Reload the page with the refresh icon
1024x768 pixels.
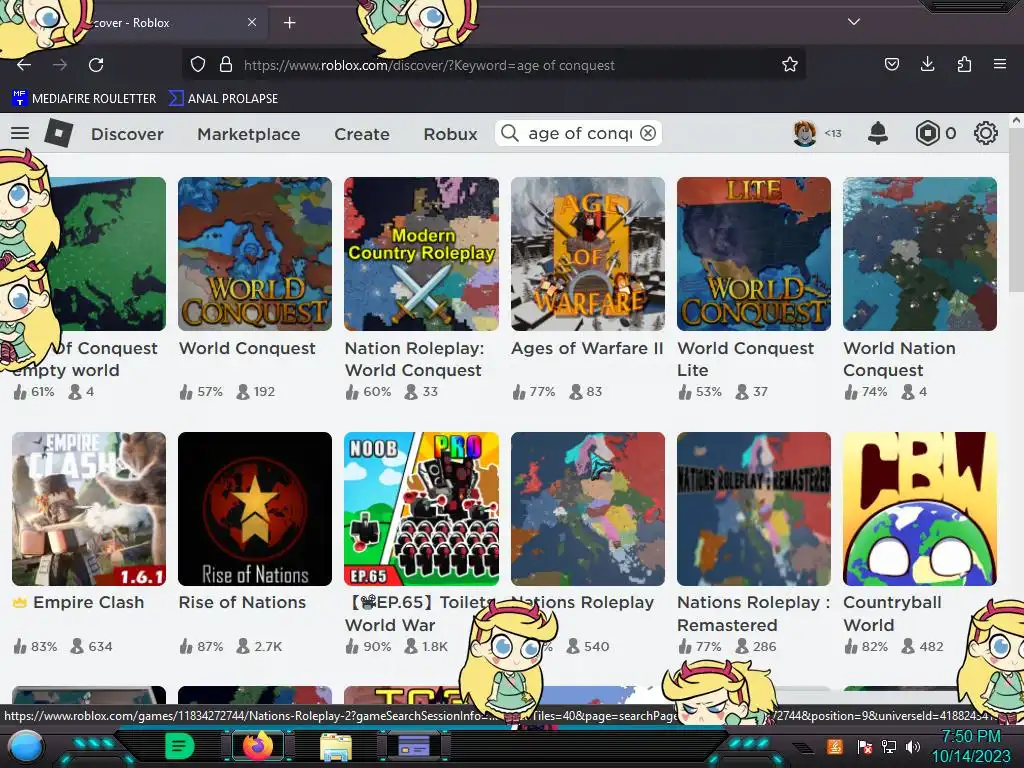tap(96, 65)
